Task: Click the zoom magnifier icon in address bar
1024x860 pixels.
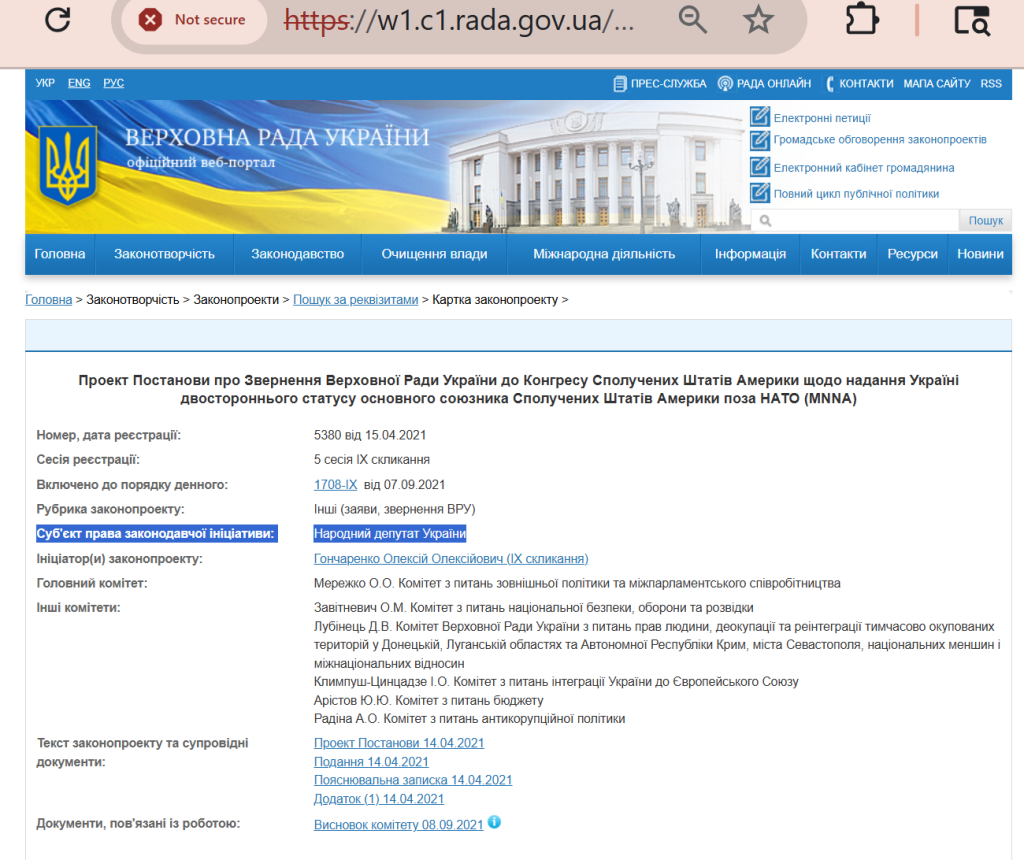Action: point(692,20)
